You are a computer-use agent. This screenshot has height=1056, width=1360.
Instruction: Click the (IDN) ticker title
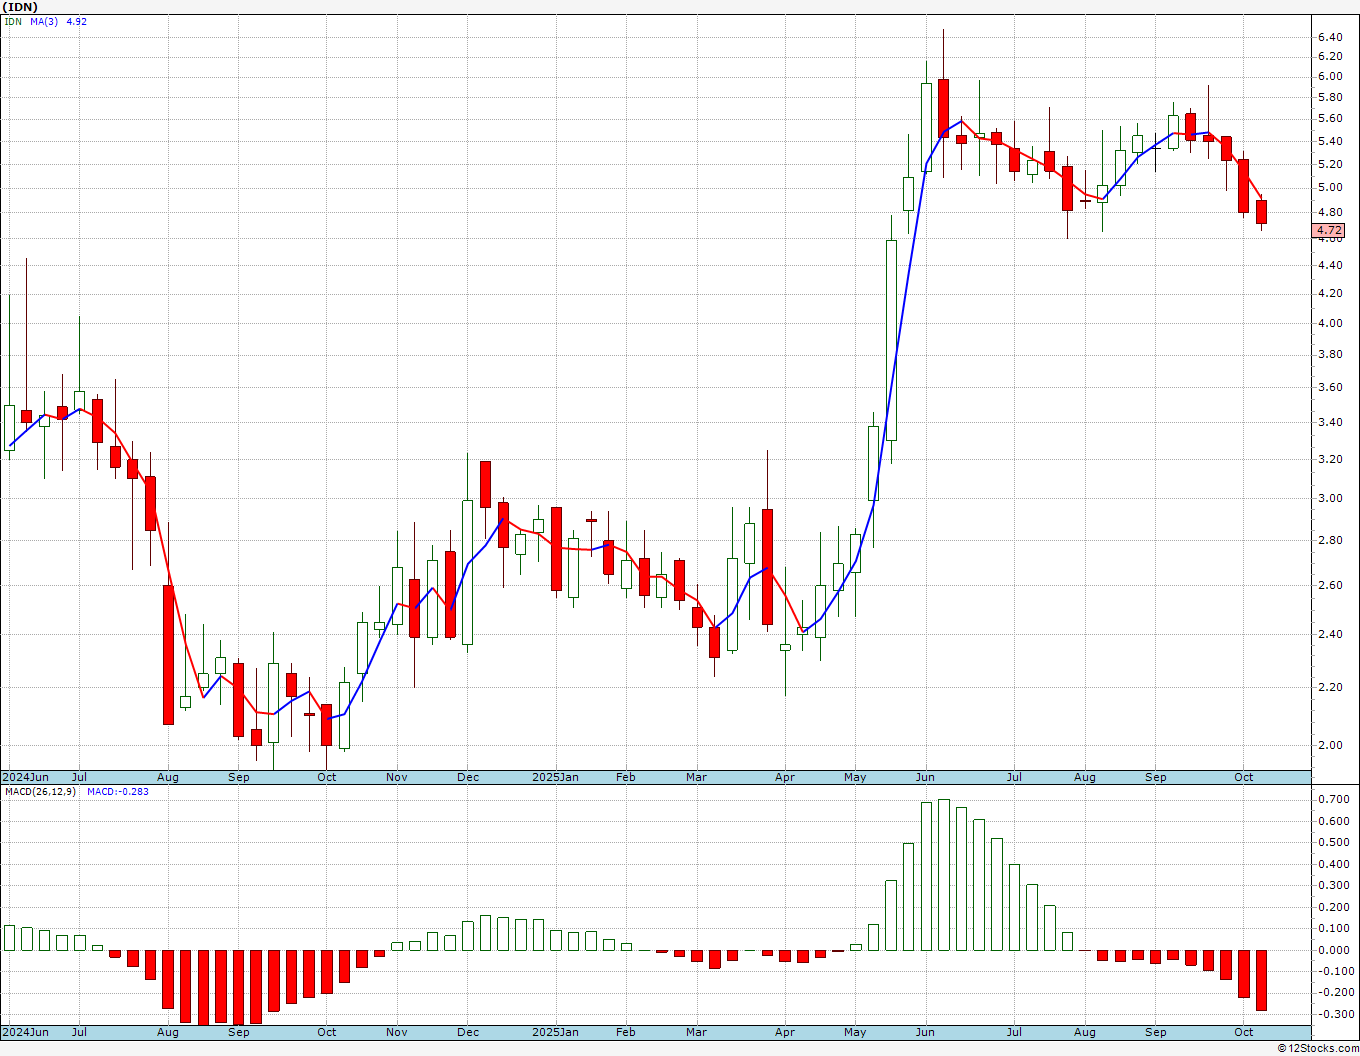(x=20, y=7)
